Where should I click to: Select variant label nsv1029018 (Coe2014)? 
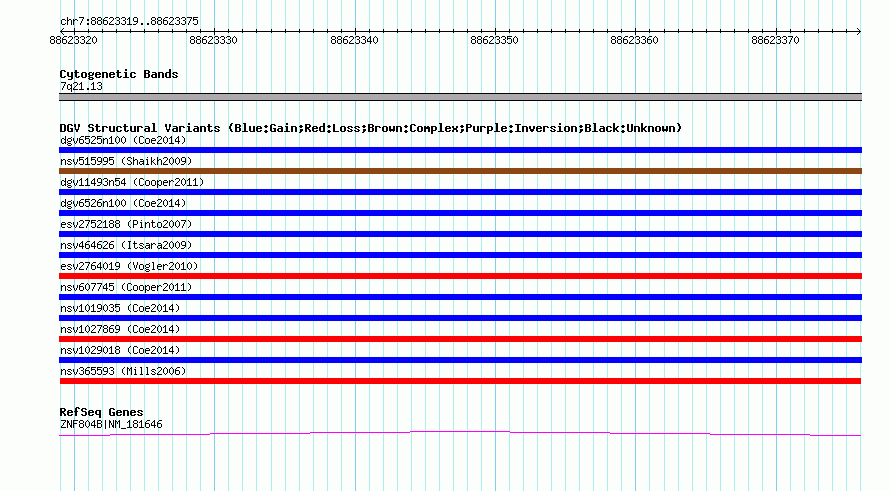(x=120, y=350)
